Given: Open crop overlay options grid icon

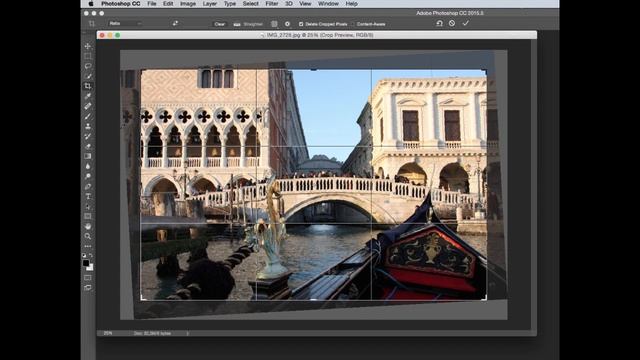Looking at the screenshot, I should tap(274, 24).
